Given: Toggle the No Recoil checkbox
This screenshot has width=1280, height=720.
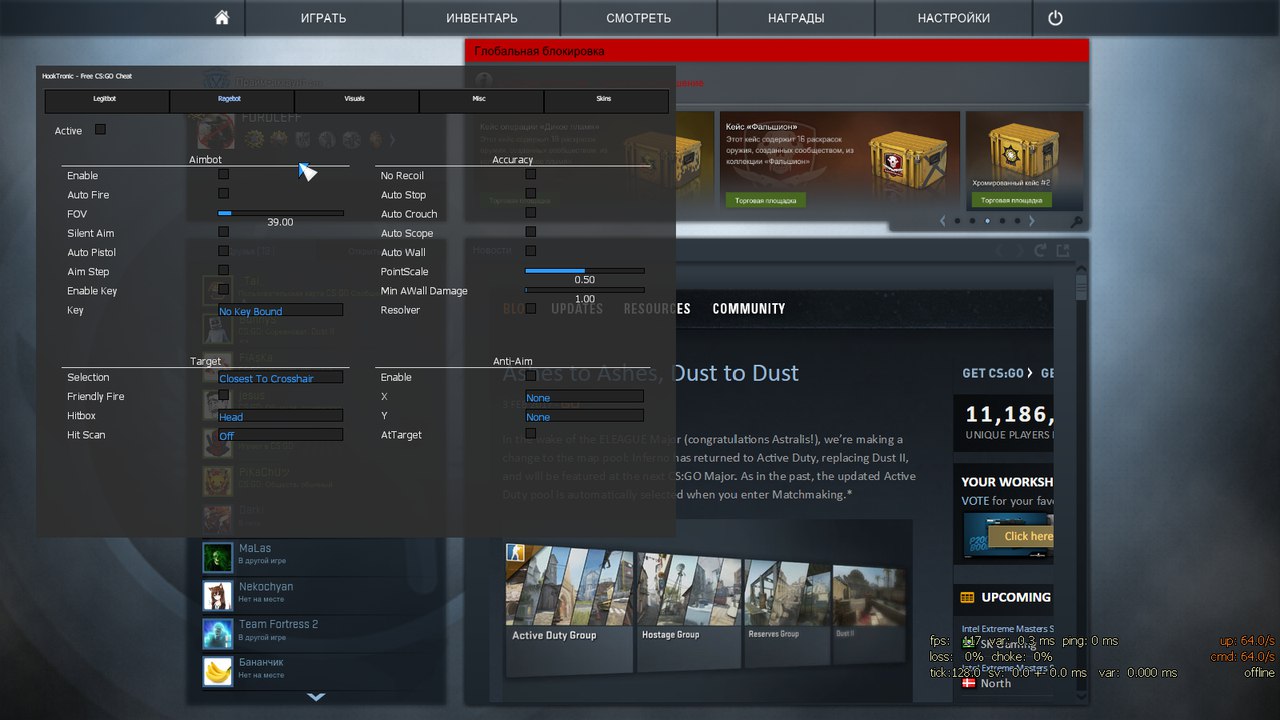Looking at the screenshot, I should coord(531,174).
